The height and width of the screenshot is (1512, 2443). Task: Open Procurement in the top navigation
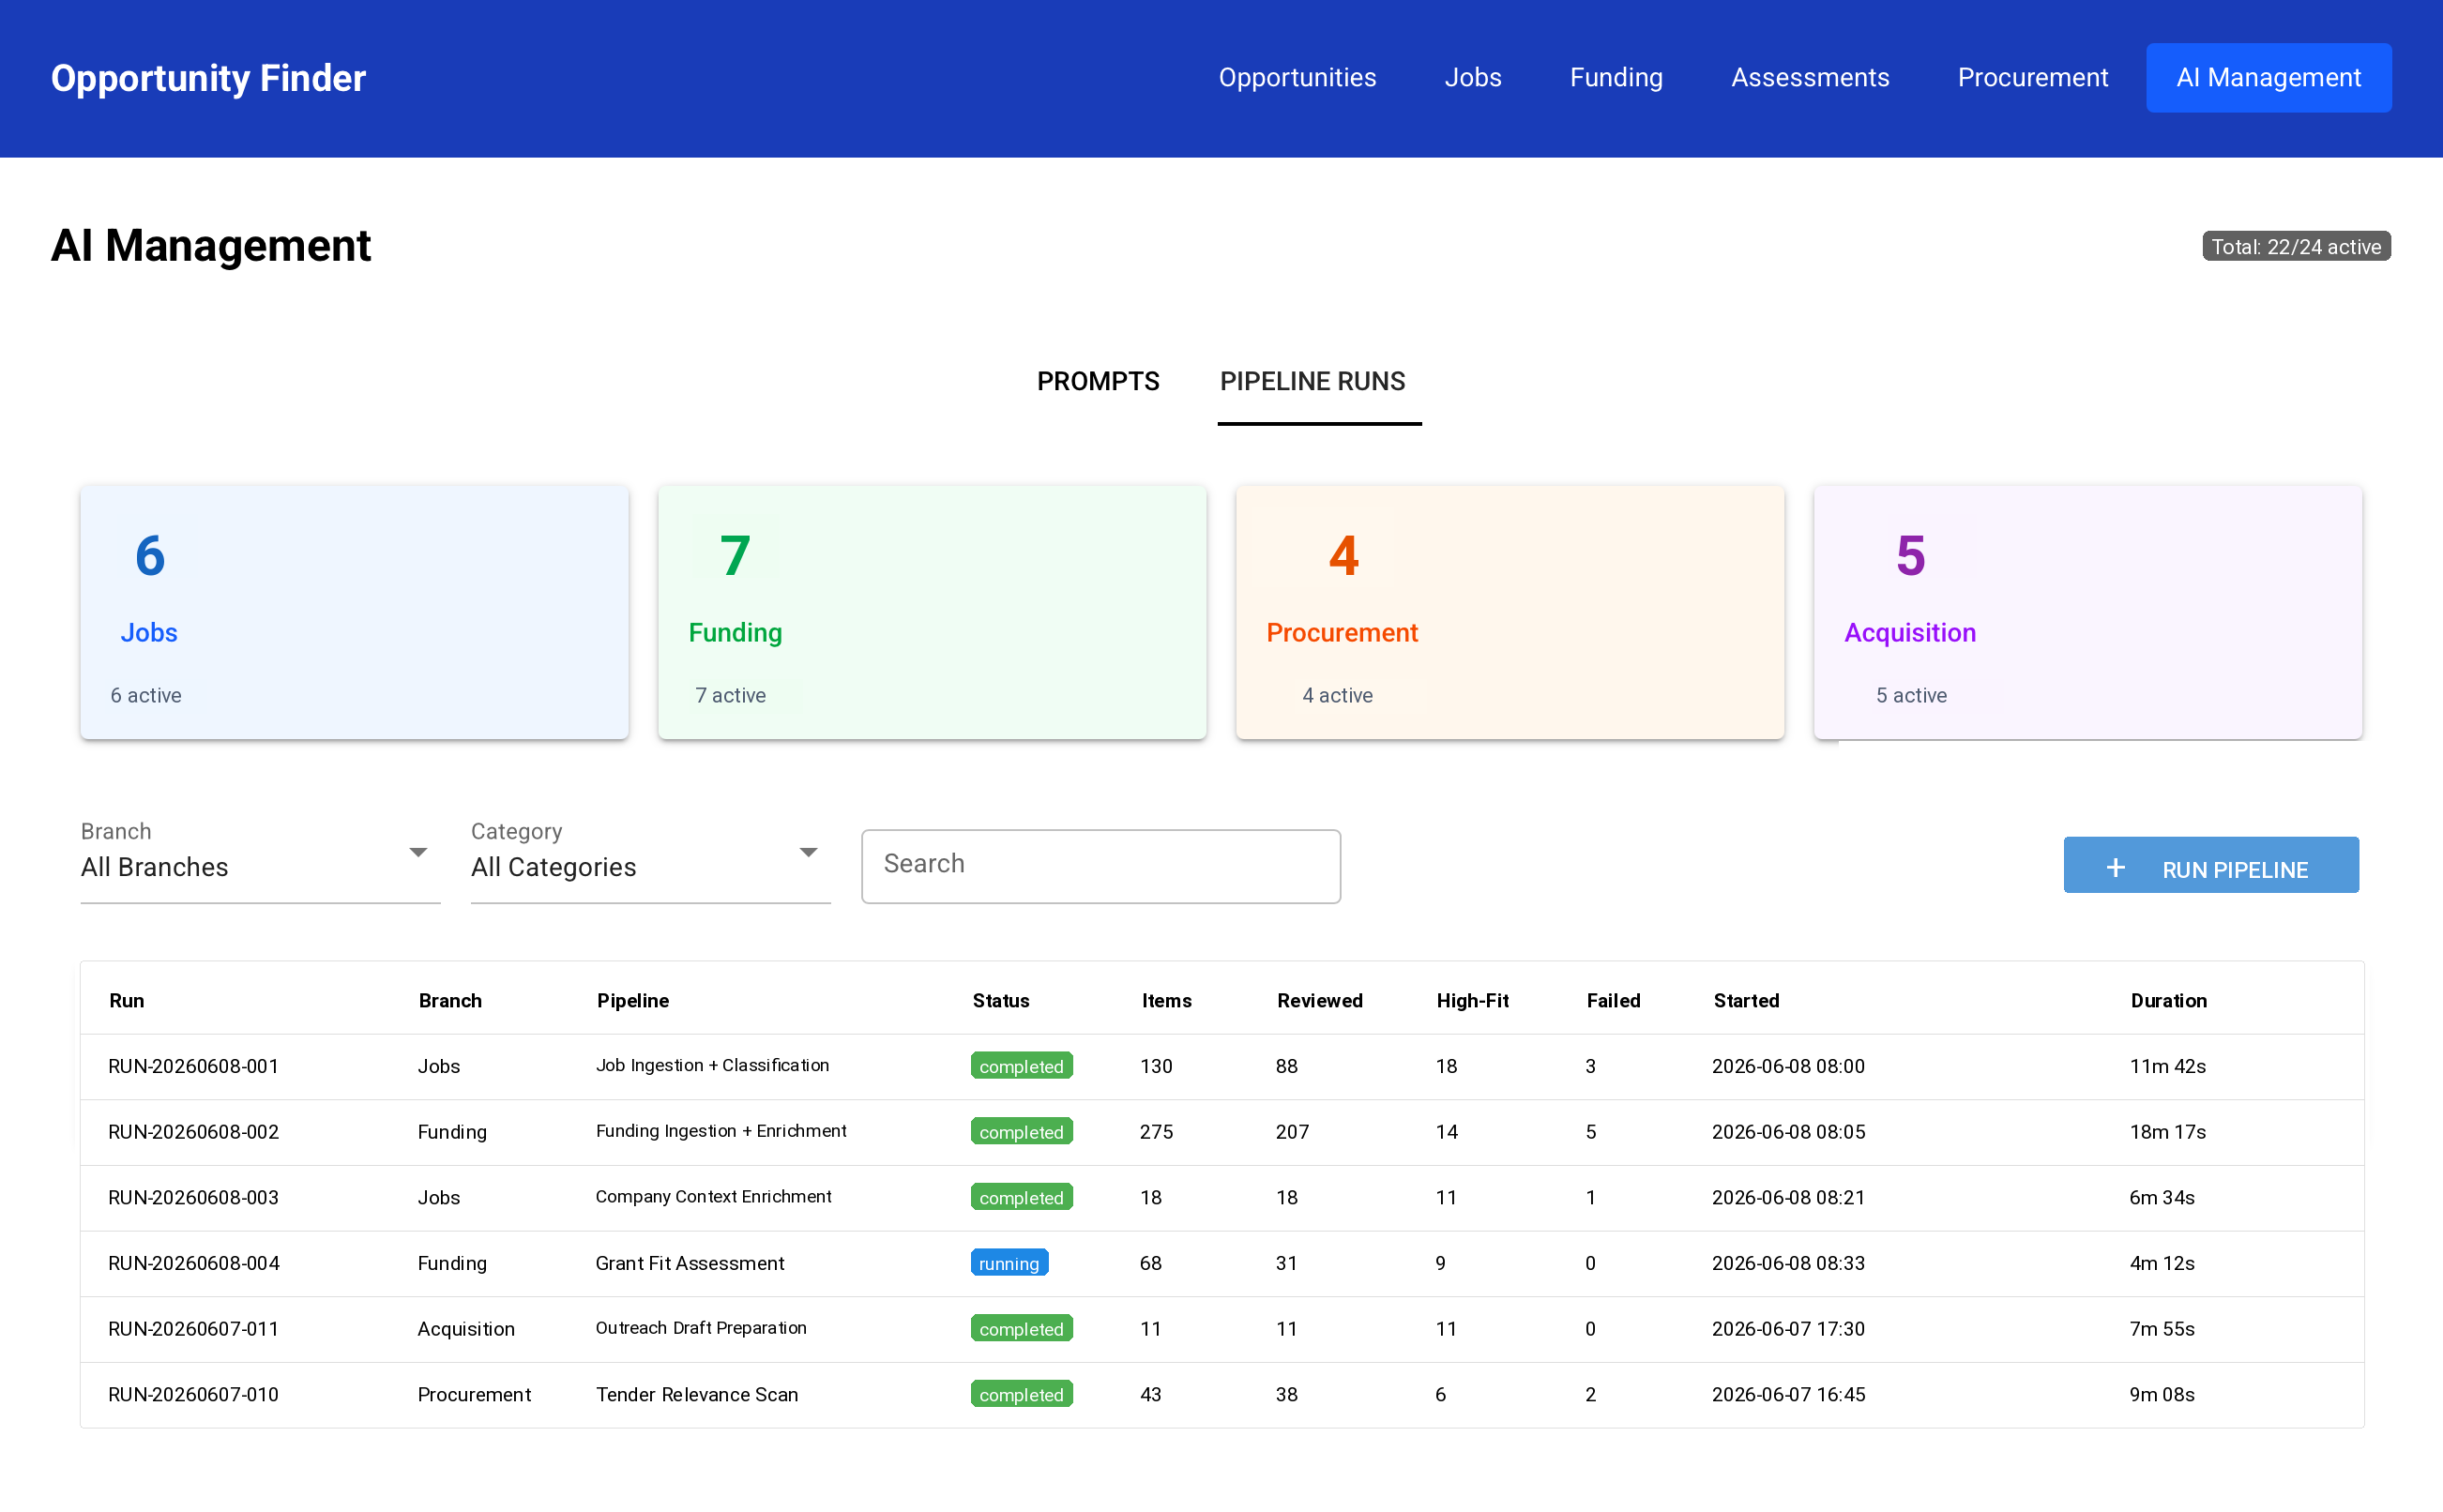(2032, 77)
